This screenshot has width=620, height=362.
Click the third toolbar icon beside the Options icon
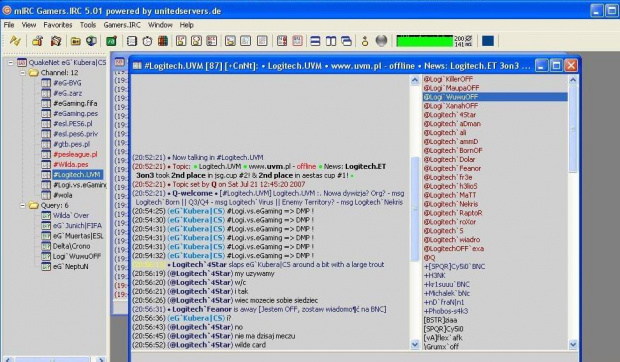point(56,41)
